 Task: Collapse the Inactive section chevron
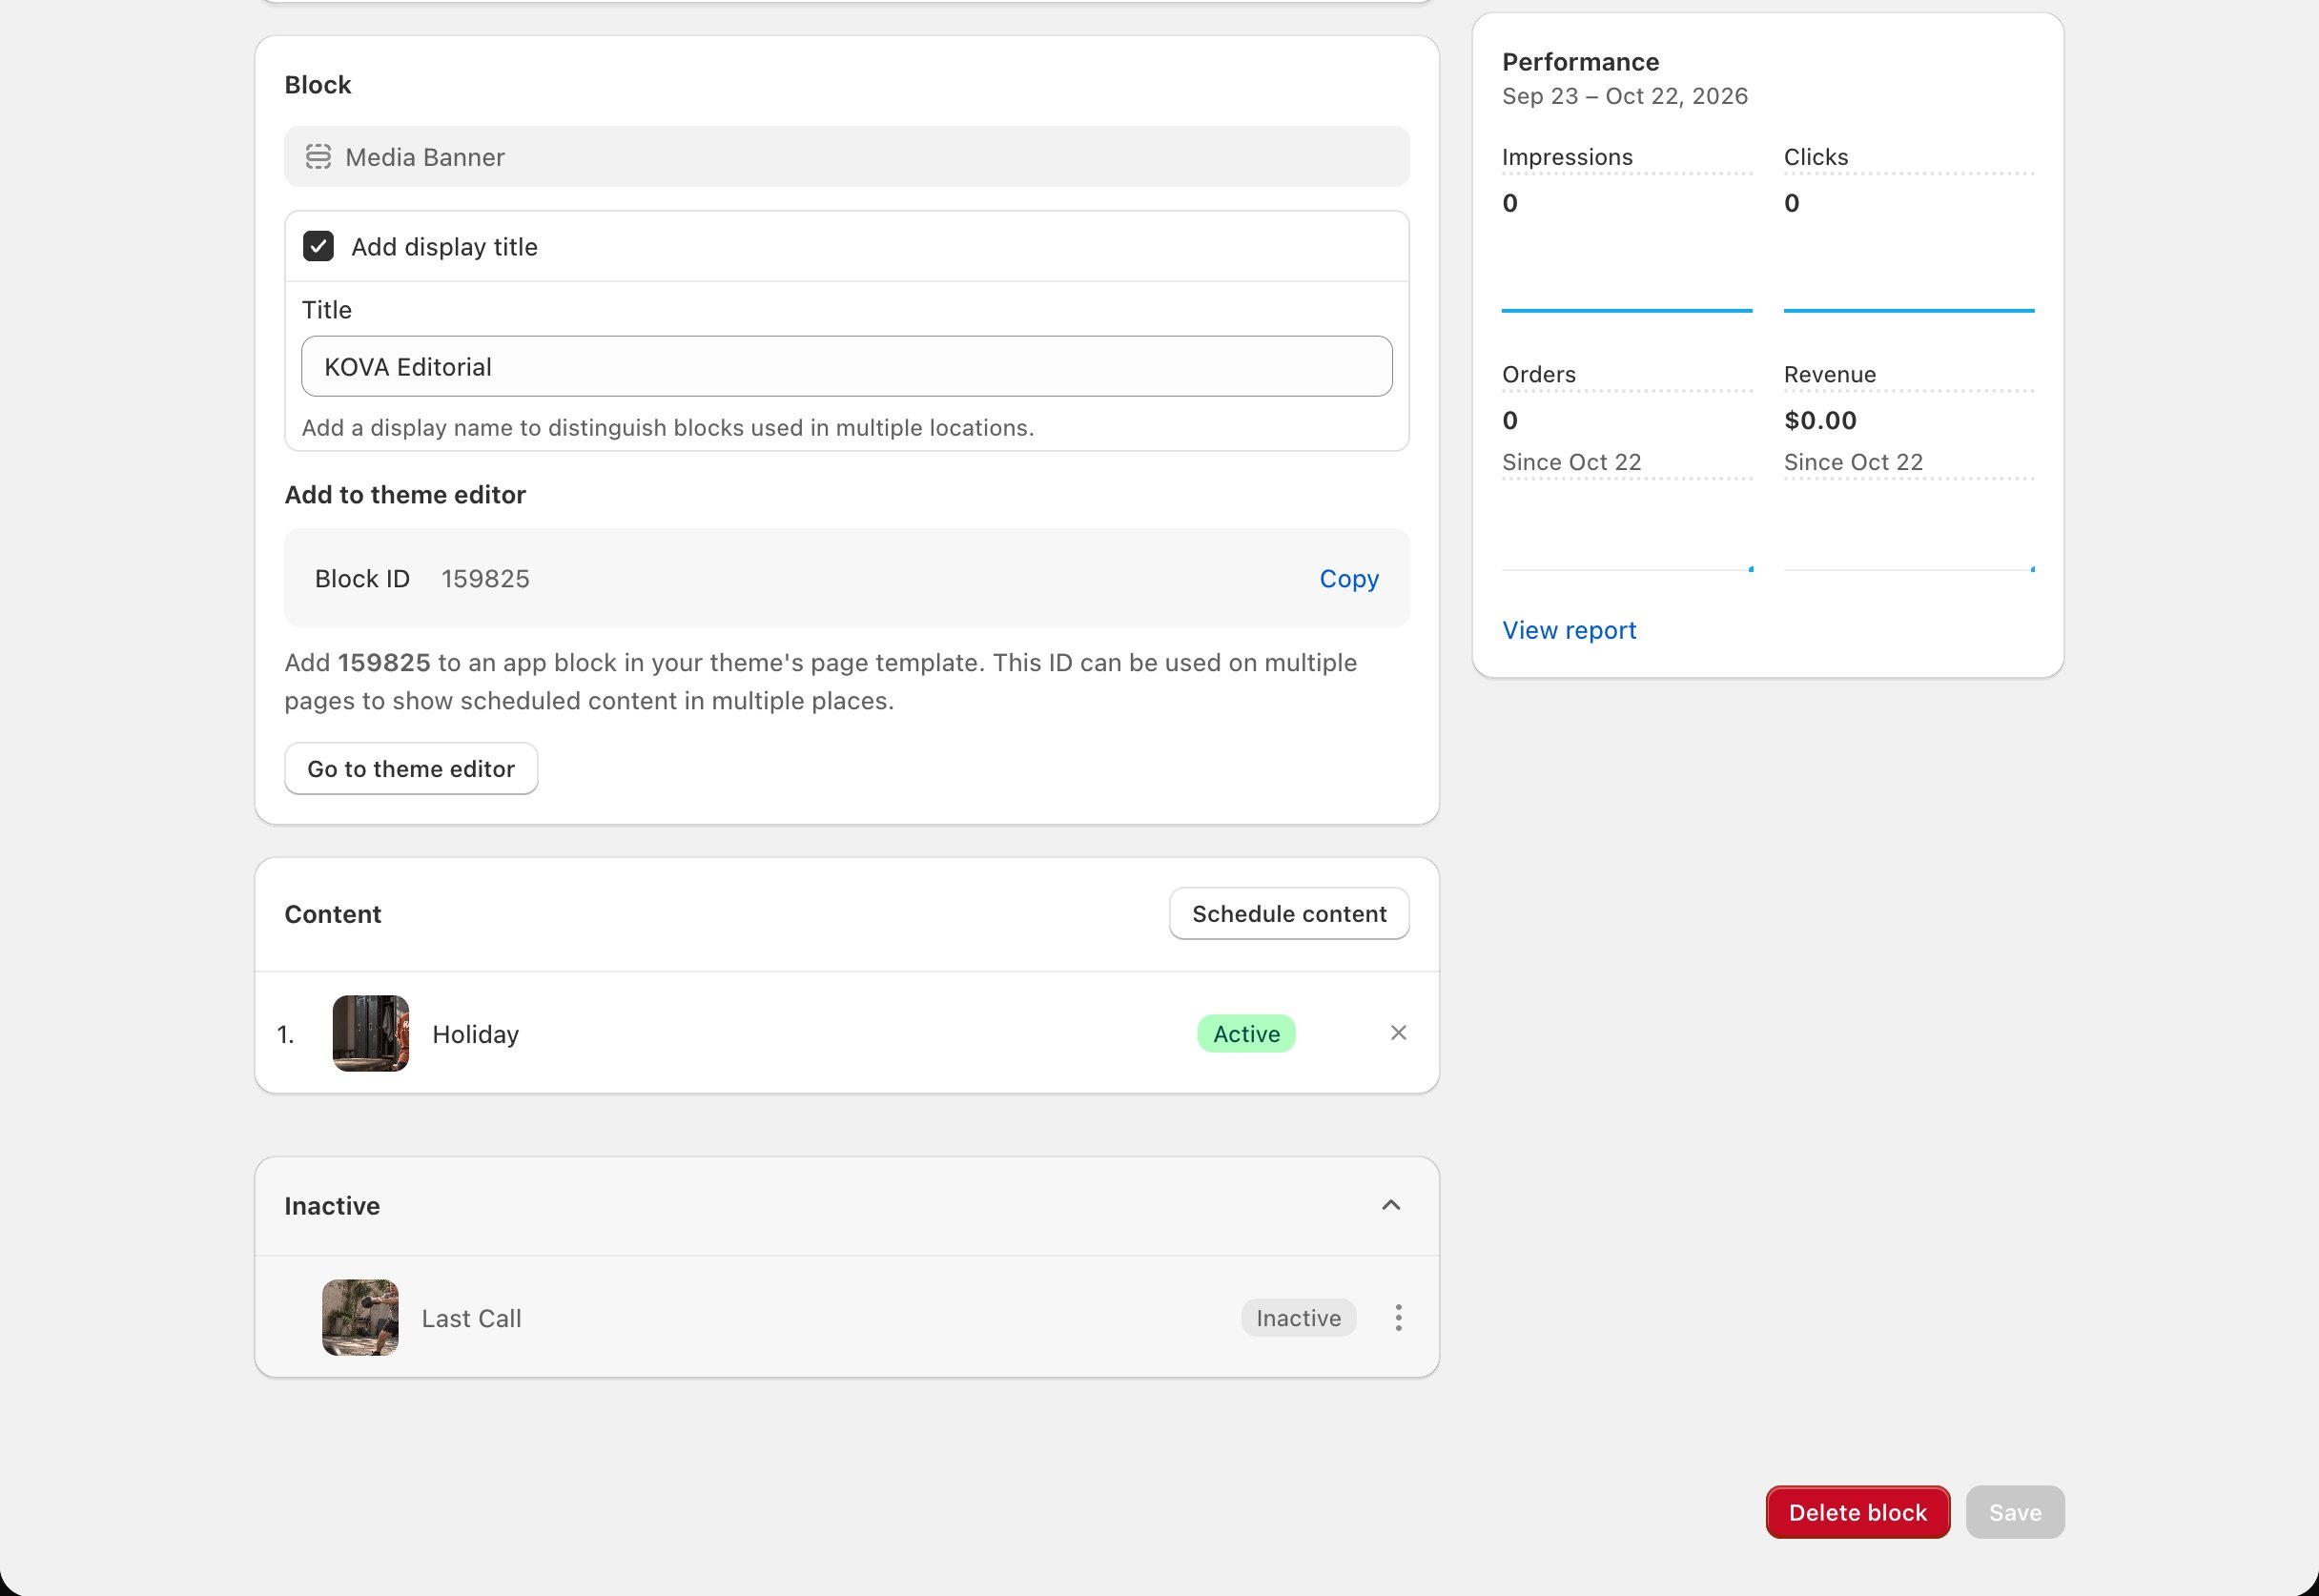(1391, 1206)
